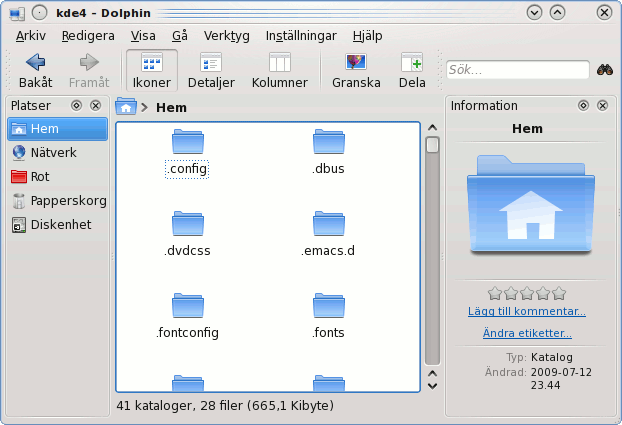Viewport: 622px width, 425px height.
Task: Undock the Platser panel with float button
Action: click(x=76, y=105)
